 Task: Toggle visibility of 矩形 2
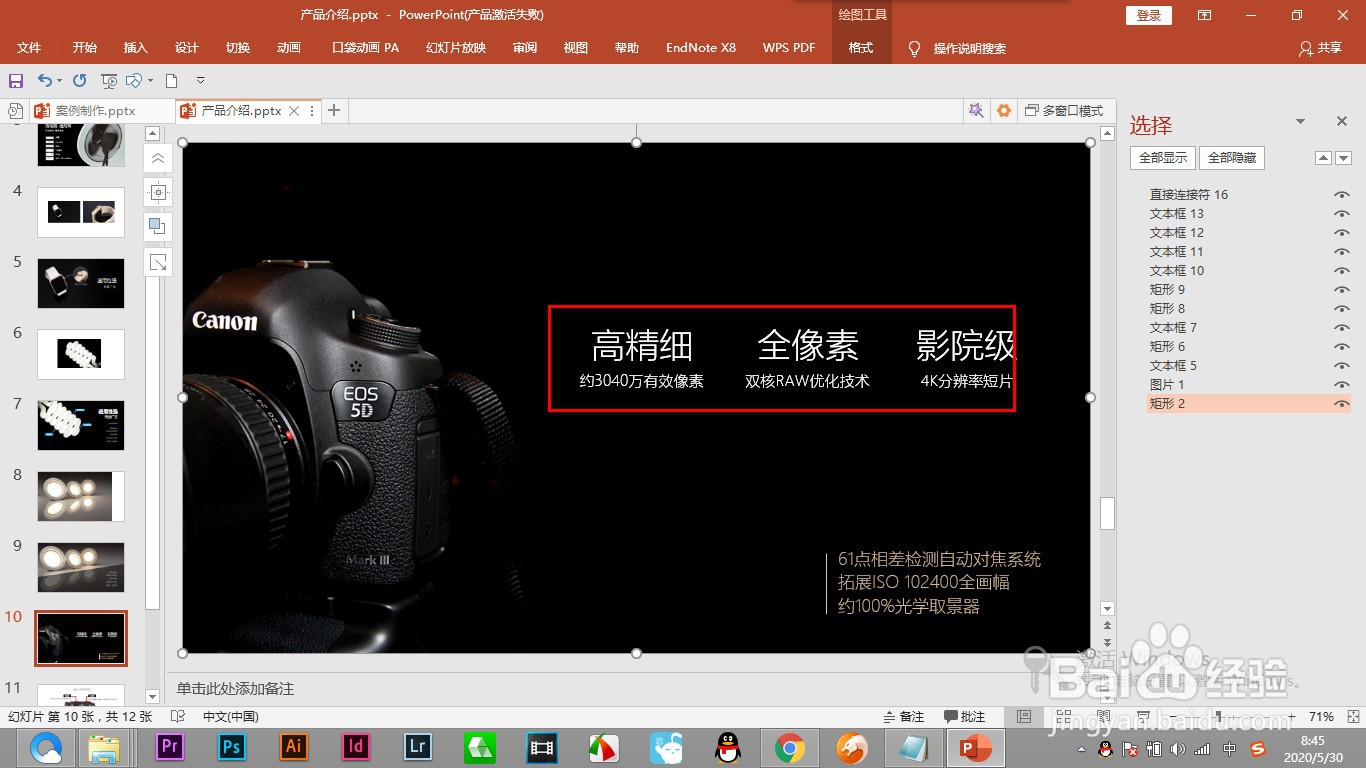(1342, 404)
